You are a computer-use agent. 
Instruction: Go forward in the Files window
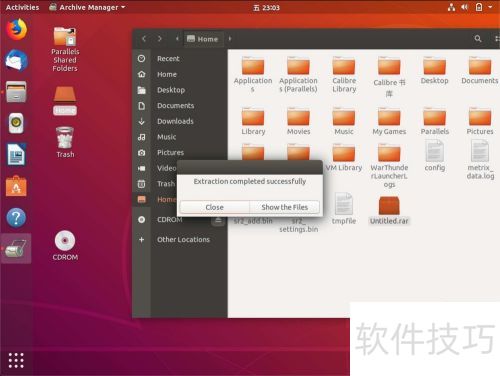[x=160, y=39]
